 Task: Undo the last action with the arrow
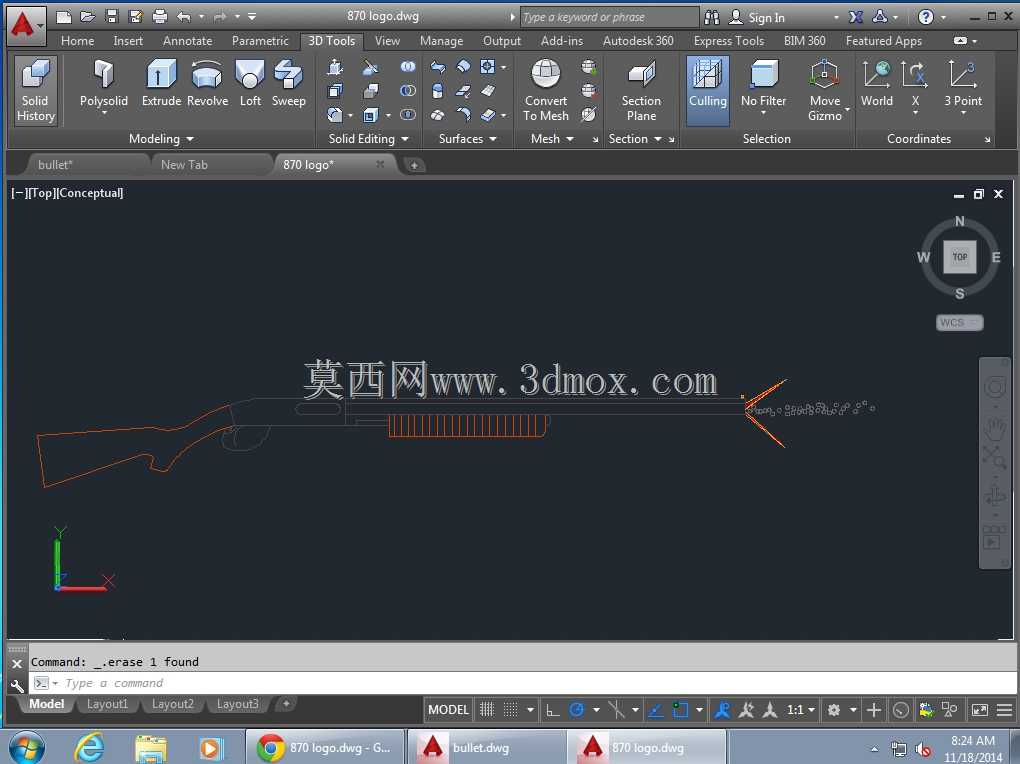[x=184, y=17]
